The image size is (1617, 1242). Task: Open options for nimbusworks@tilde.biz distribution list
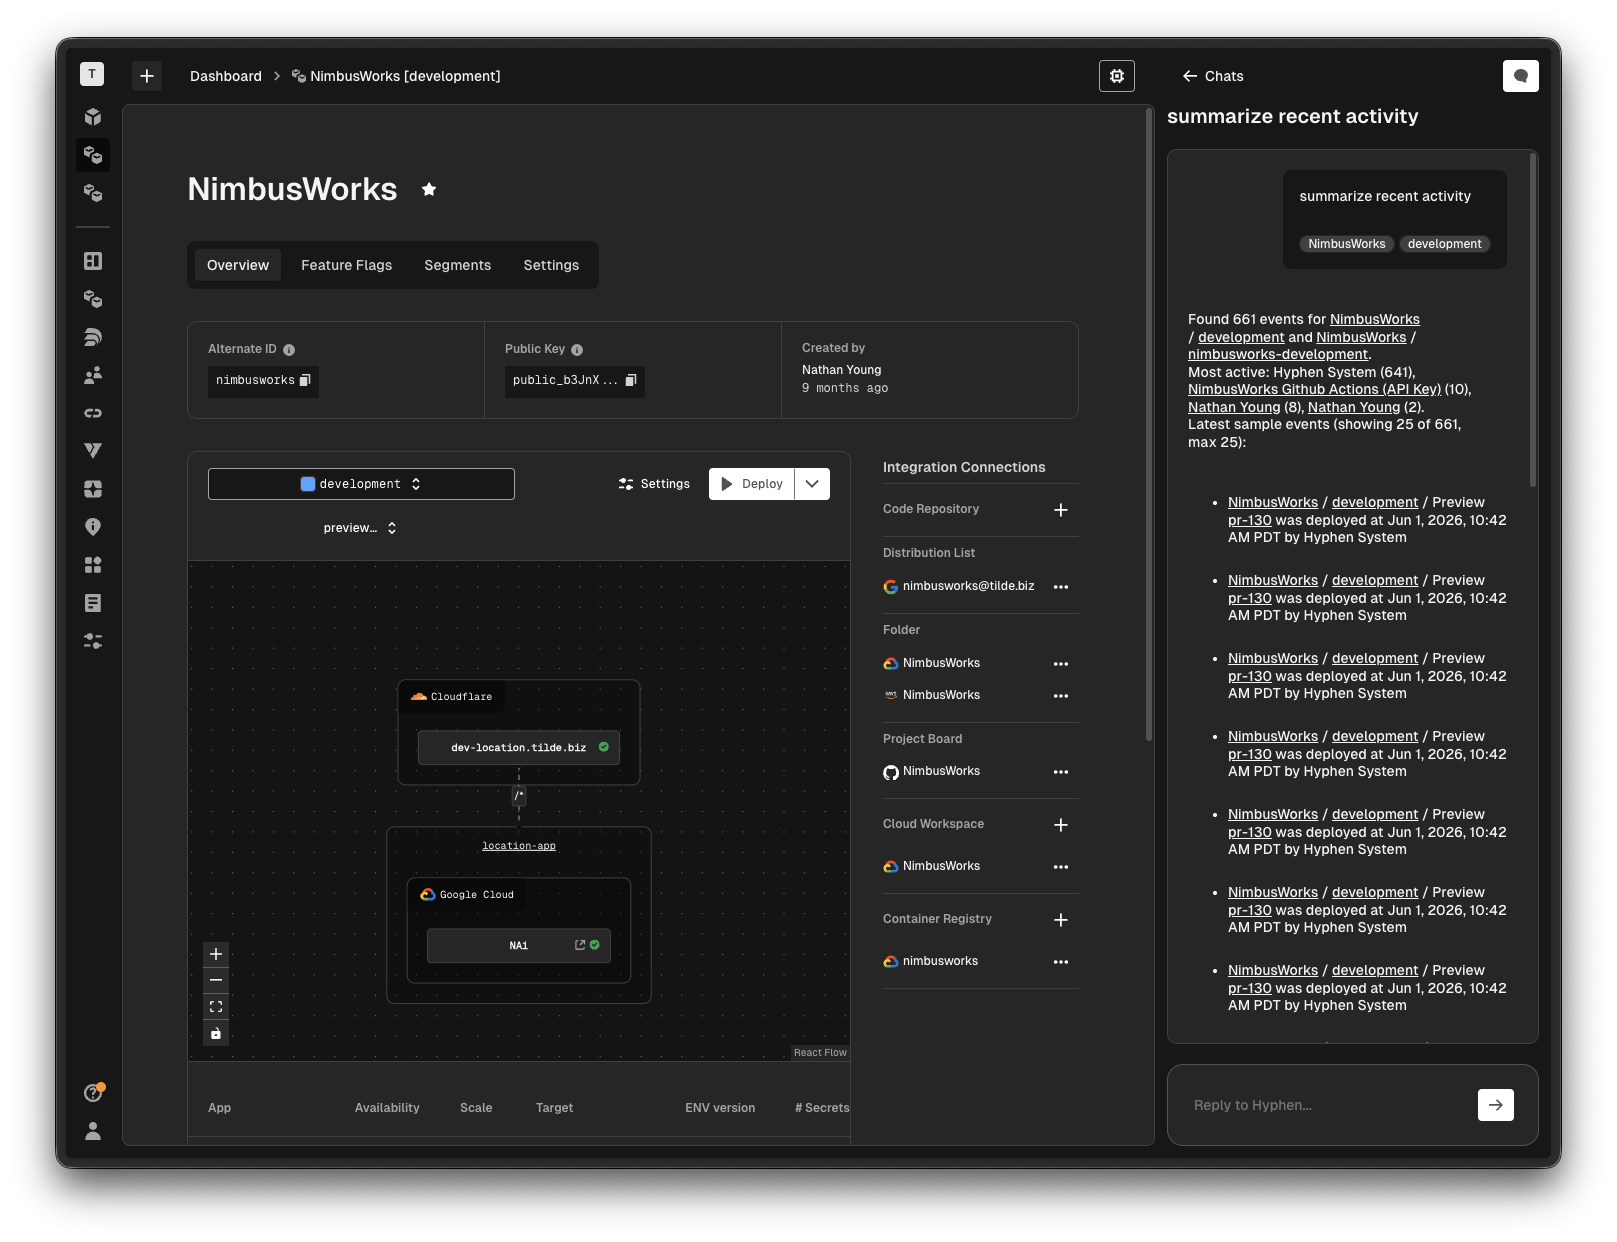click(1061, 587)
